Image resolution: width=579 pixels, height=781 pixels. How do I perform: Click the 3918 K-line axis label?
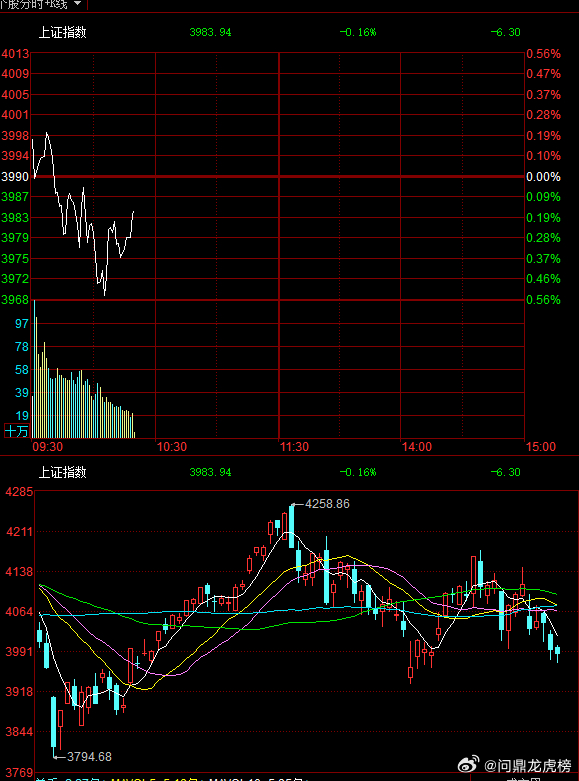pos(19,692)
